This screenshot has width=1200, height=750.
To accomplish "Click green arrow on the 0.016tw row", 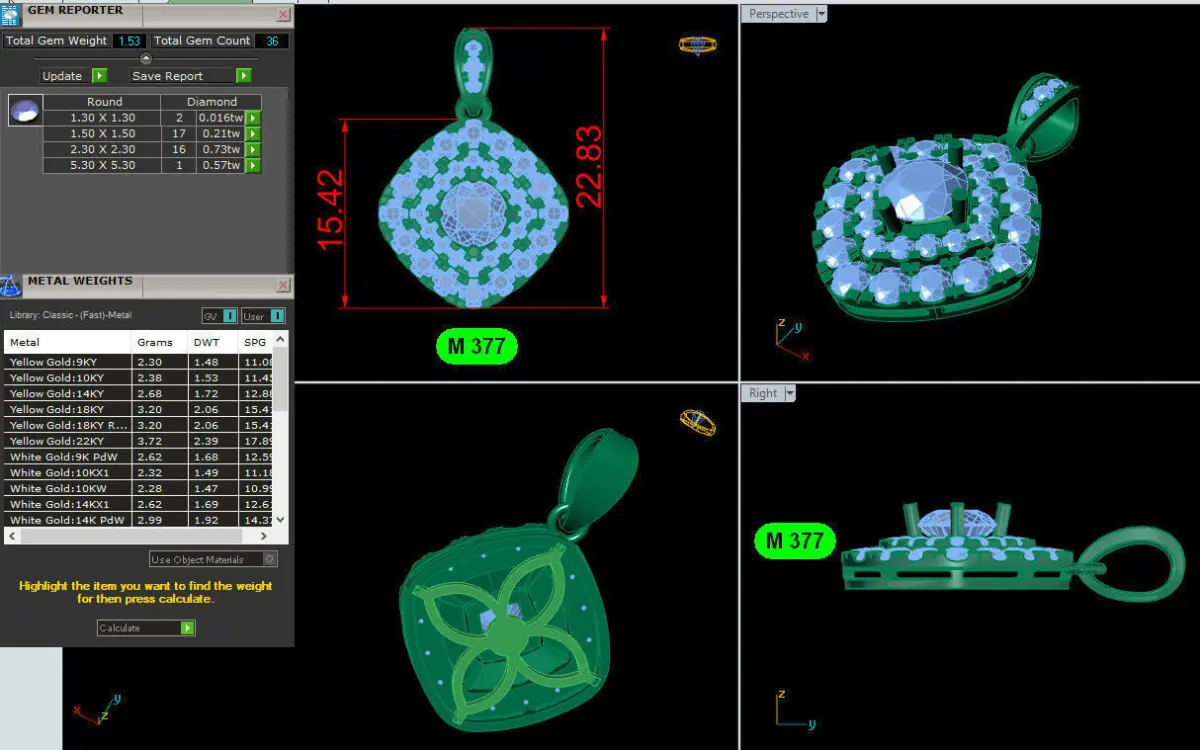I will pos(254,118).
